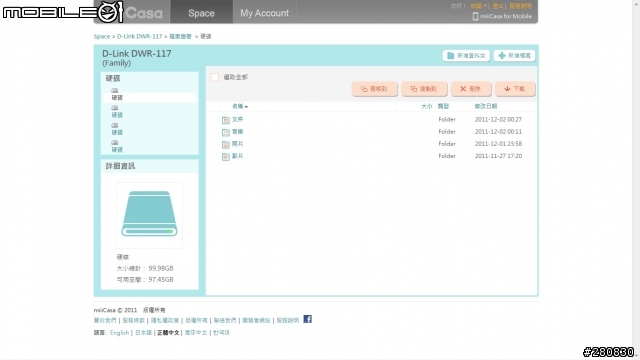Open the user name dropdown in header

478,6
